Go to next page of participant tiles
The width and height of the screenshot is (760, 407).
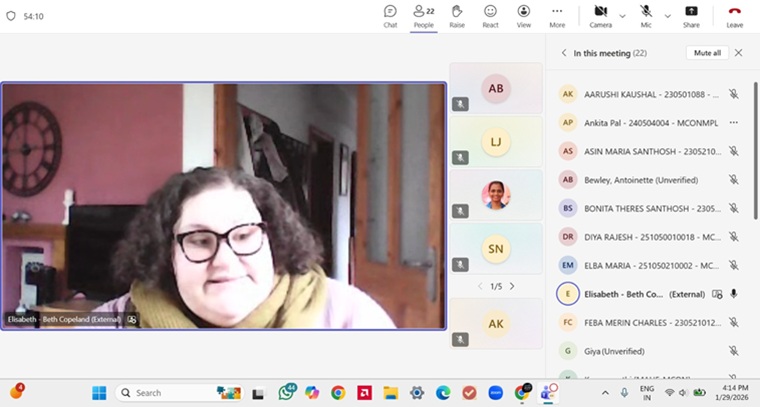[512, 286]
